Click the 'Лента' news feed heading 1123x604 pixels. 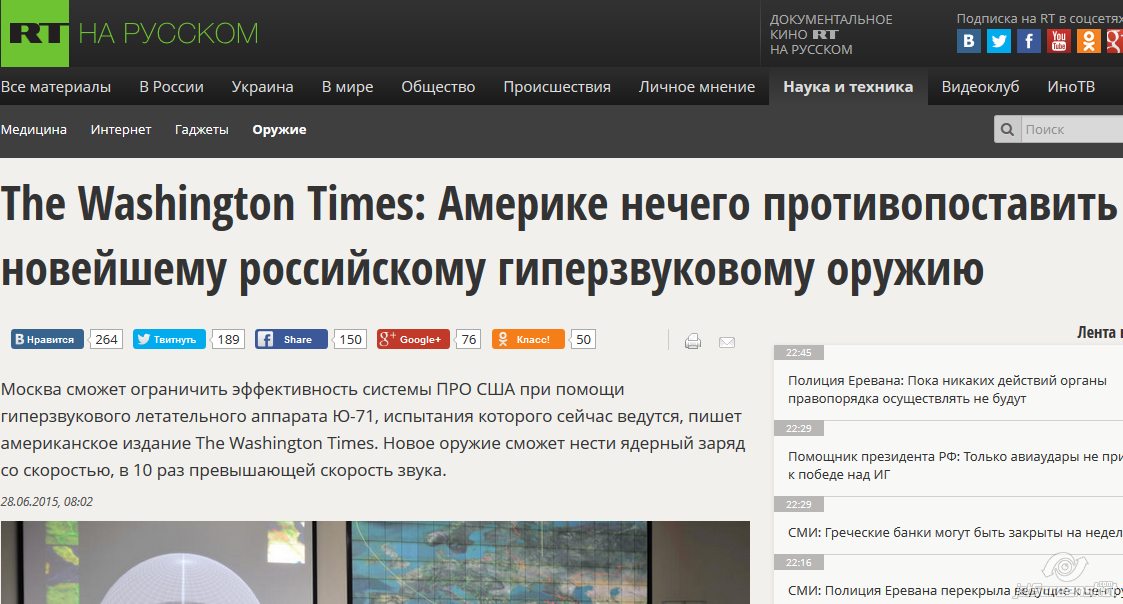pos(1099,332)
